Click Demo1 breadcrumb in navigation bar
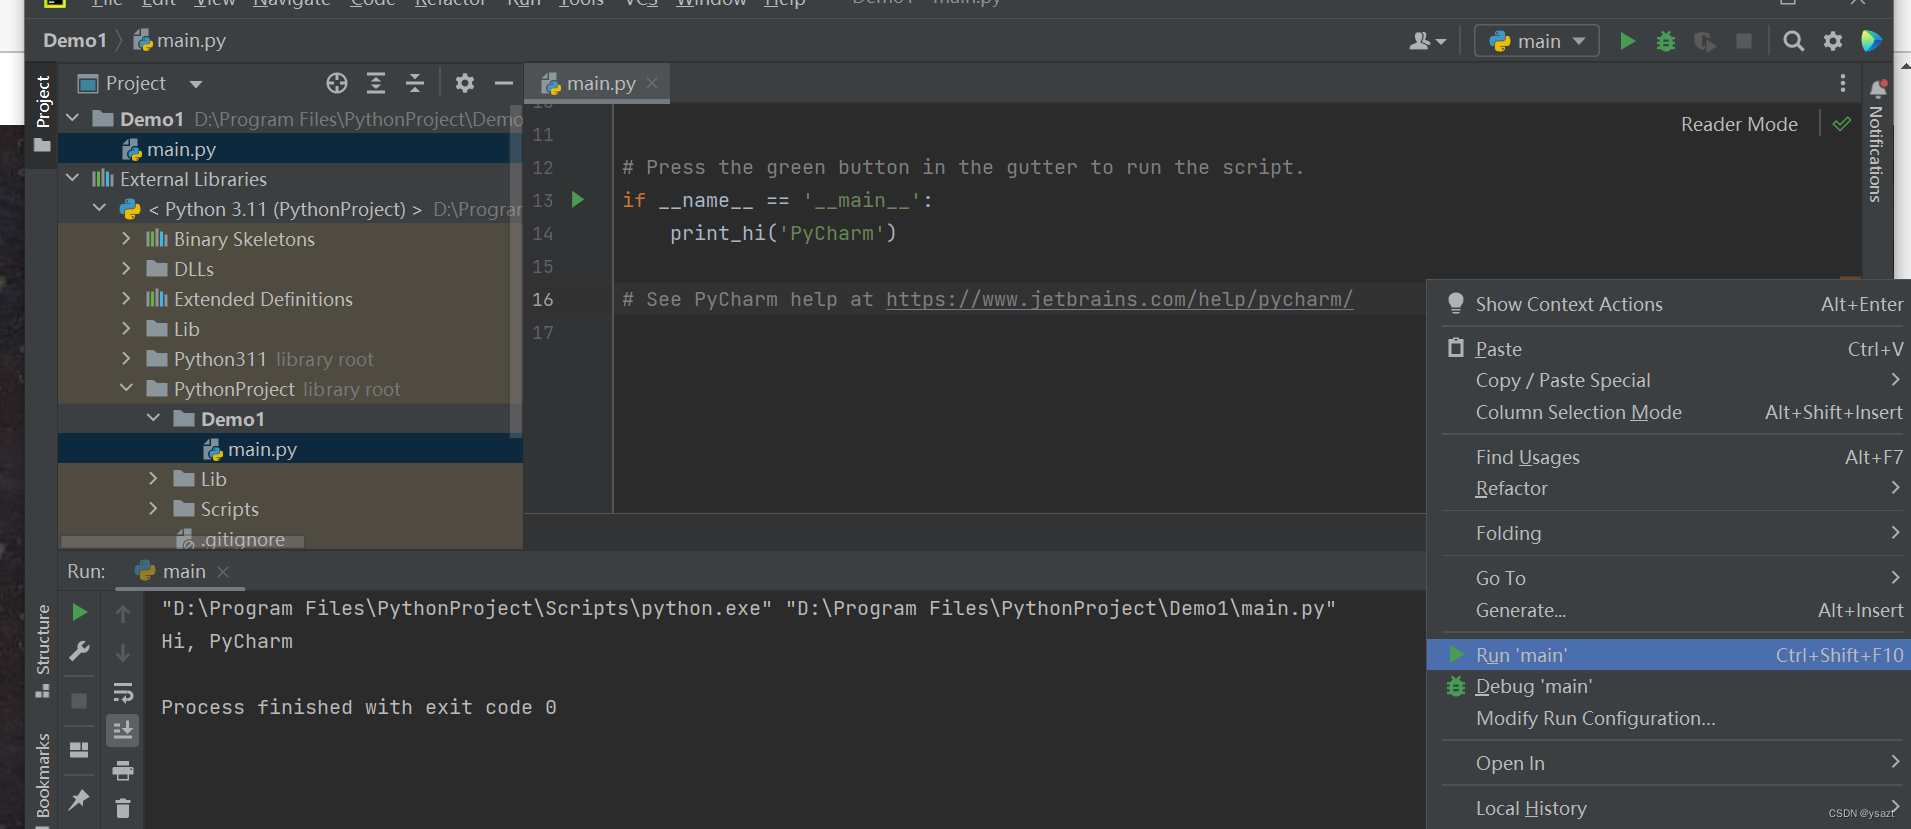This screenshot has width=1911, height=829. coord(75,40)
